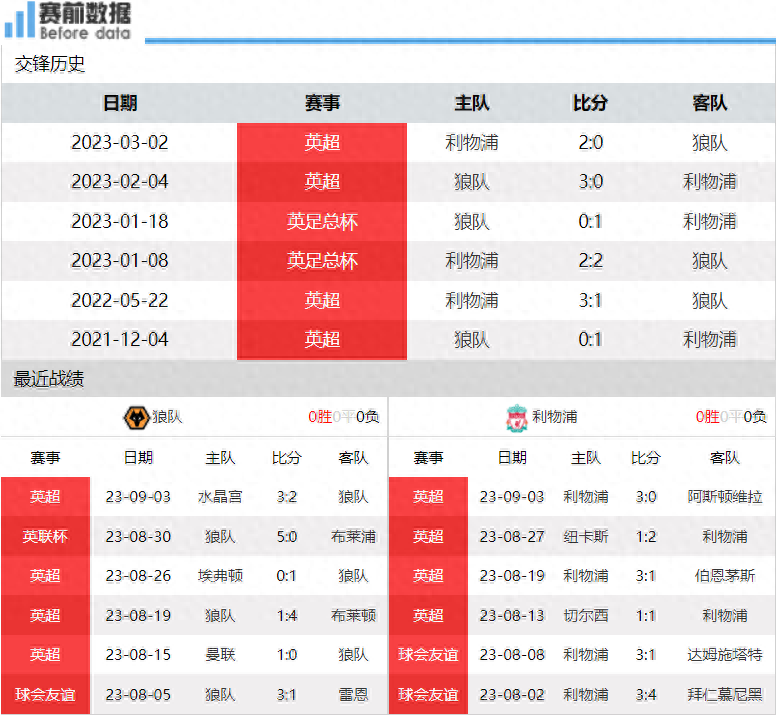Click 英足总杯 cell in the 2023-01-18 row
This screenshot has height=715, width=776.
coord(322,221)
